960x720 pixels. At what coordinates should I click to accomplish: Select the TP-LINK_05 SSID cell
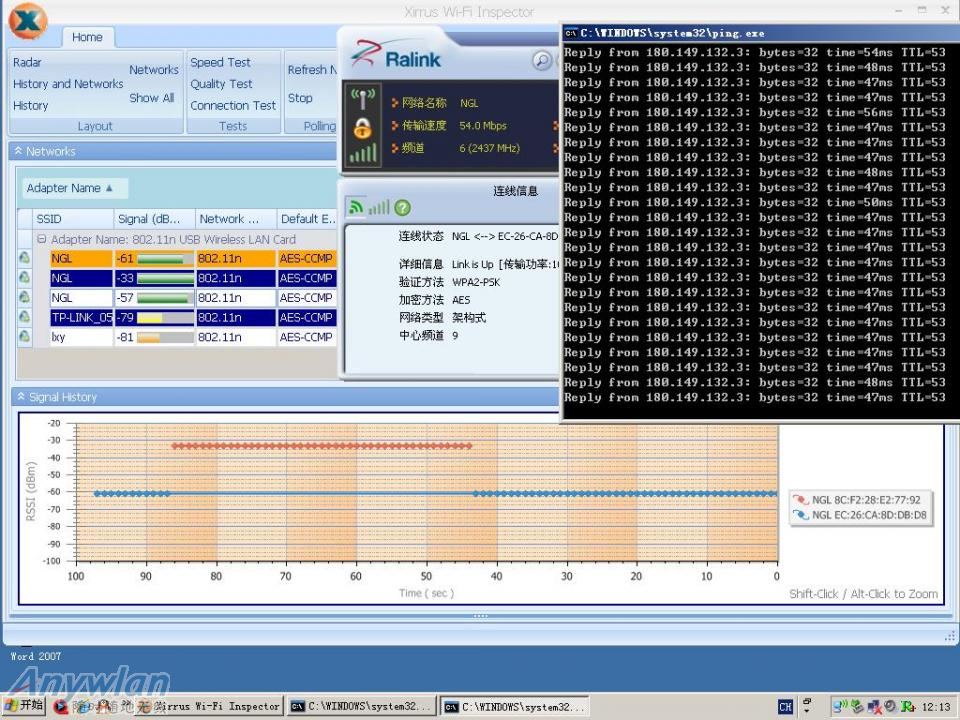81,317
